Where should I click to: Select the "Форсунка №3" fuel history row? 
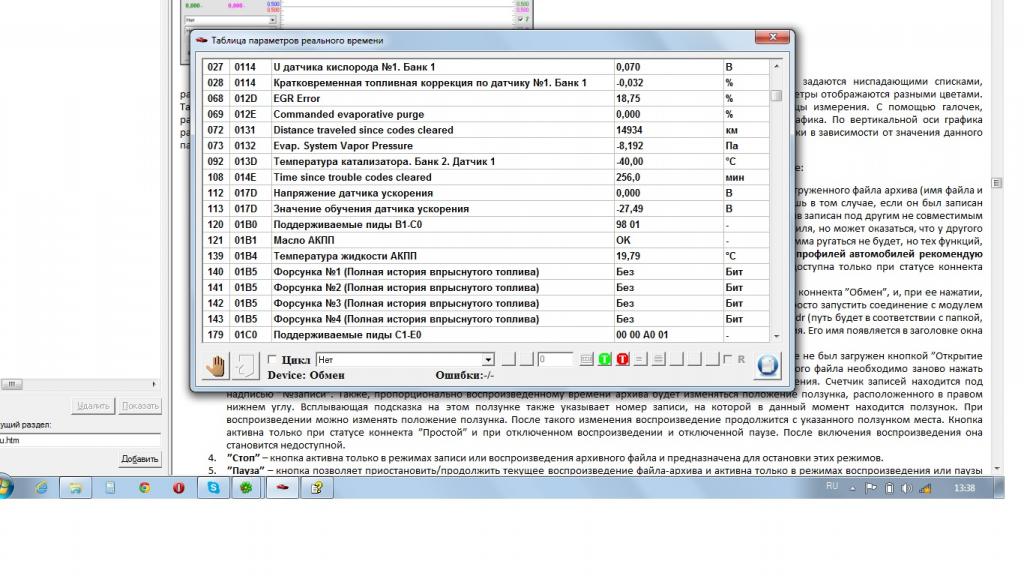[486, 303]
